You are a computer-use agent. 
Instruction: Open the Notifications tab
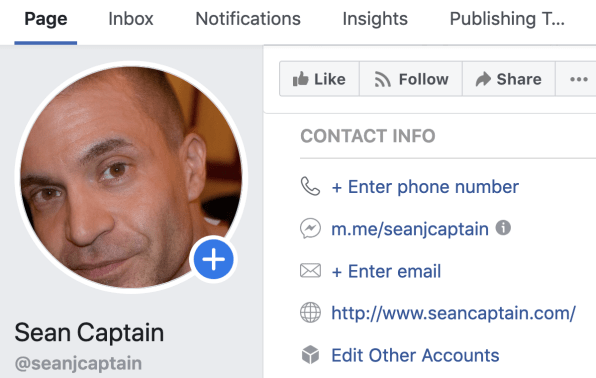click(x=248, y=19)
